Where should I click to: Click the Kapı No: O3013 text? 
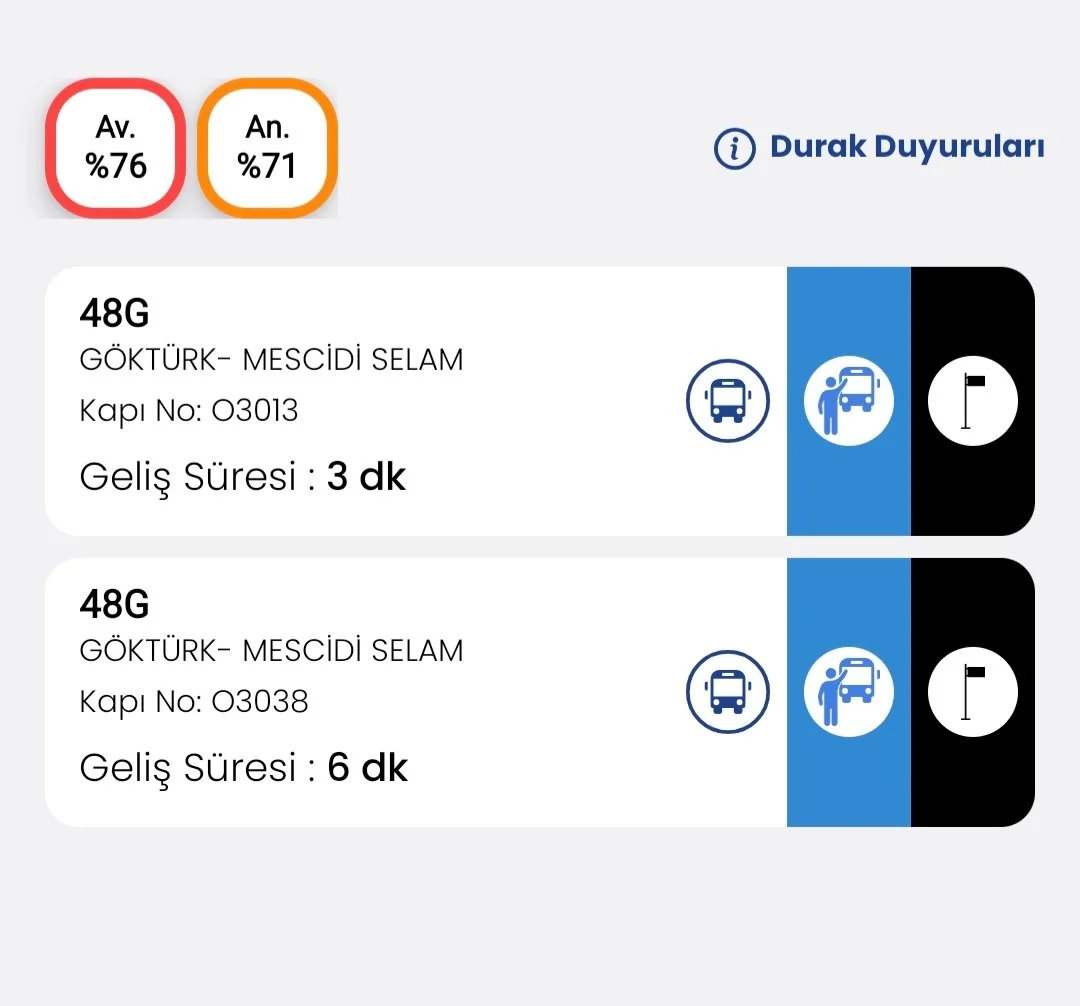189,411
